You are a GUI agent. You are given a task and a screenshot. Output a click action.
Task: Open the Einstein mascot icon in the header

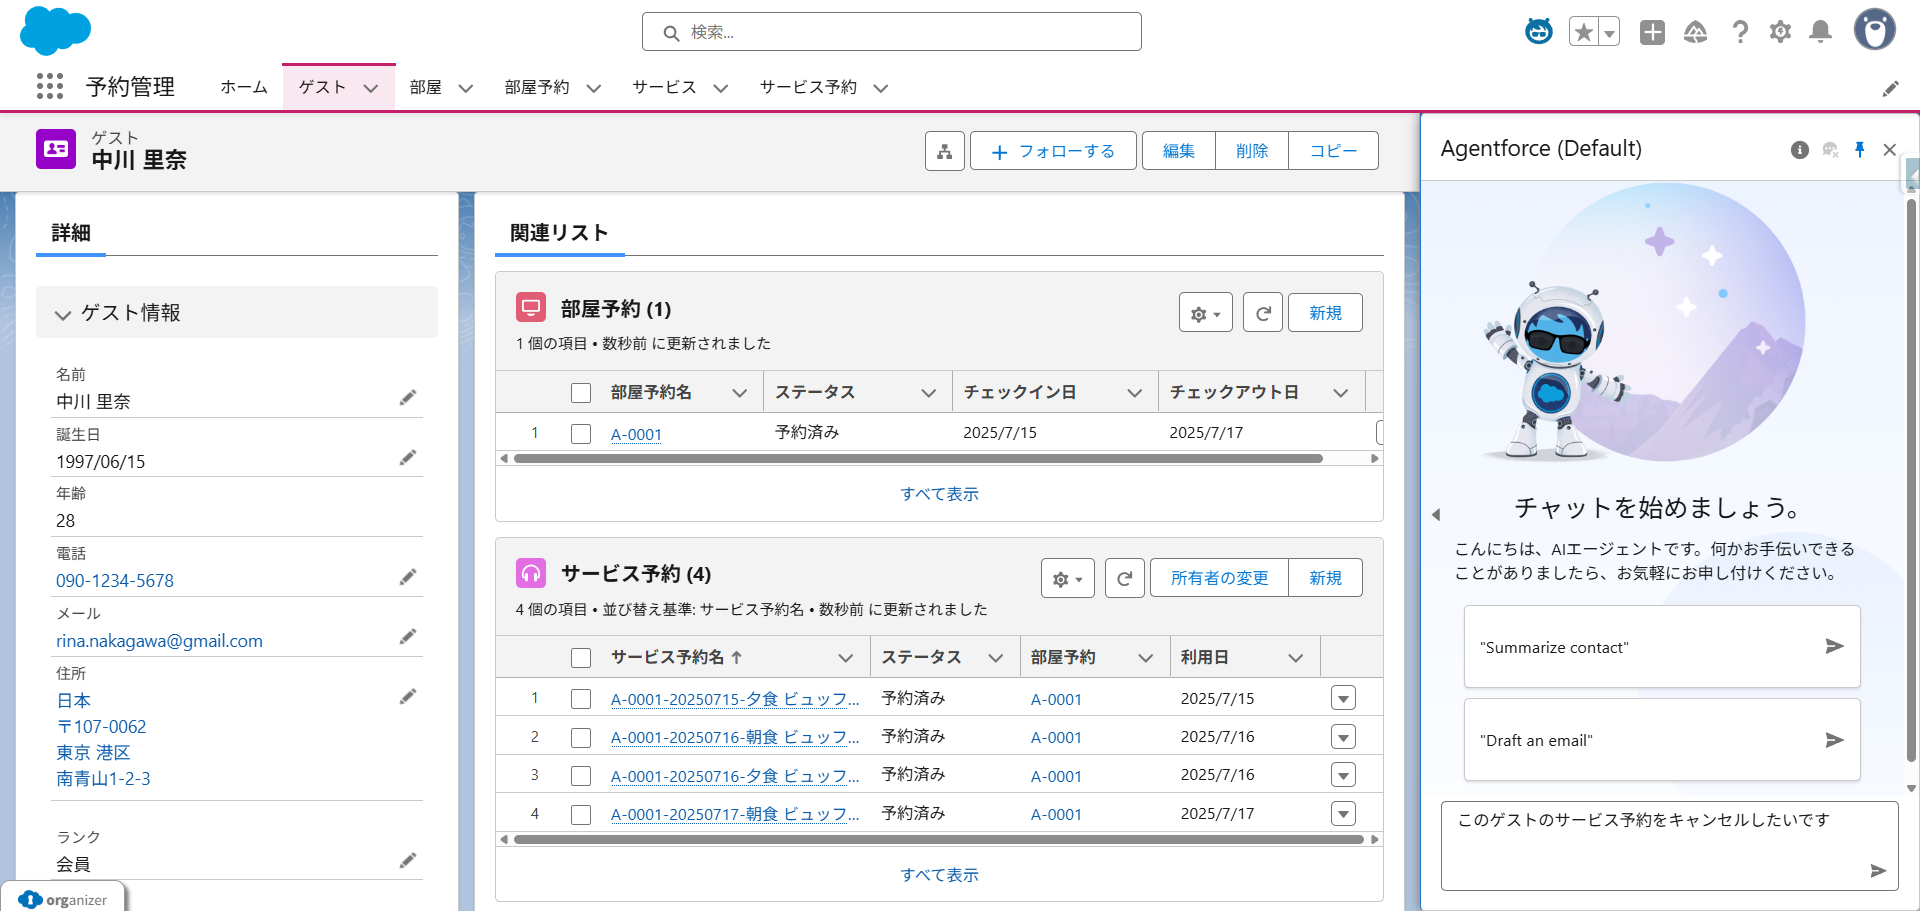pos(1538,31)
